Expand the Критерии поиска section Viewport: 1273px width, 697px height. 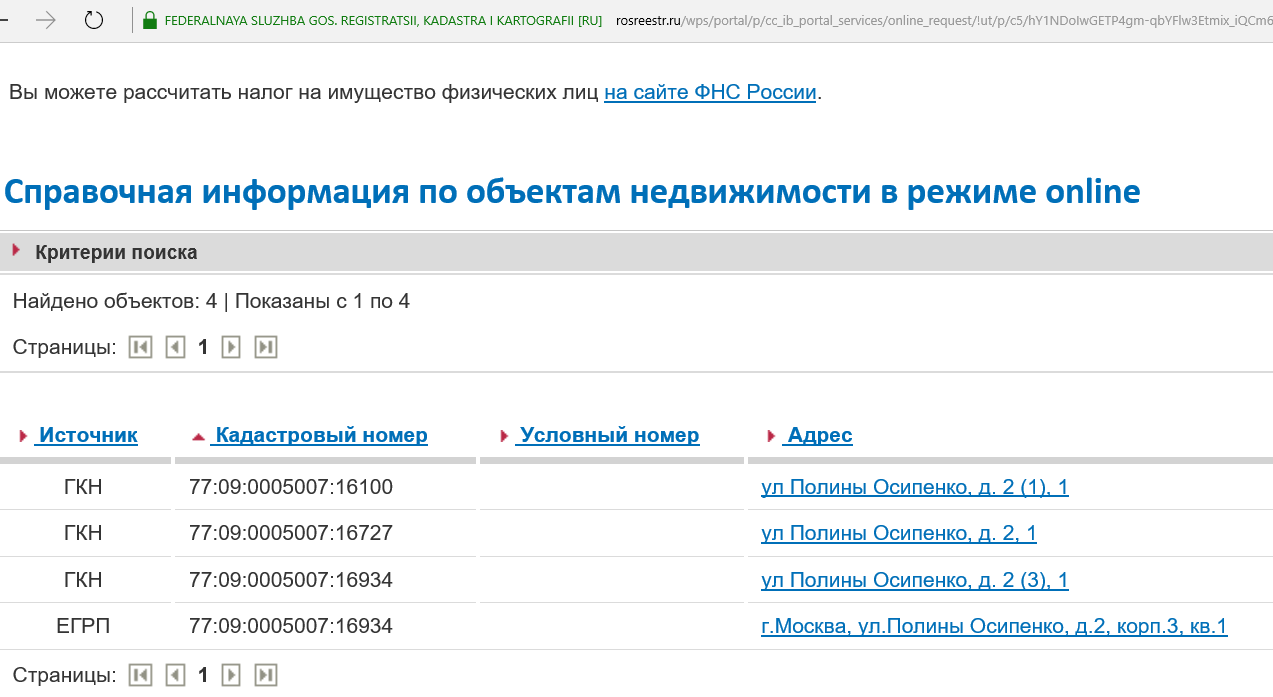115,252
